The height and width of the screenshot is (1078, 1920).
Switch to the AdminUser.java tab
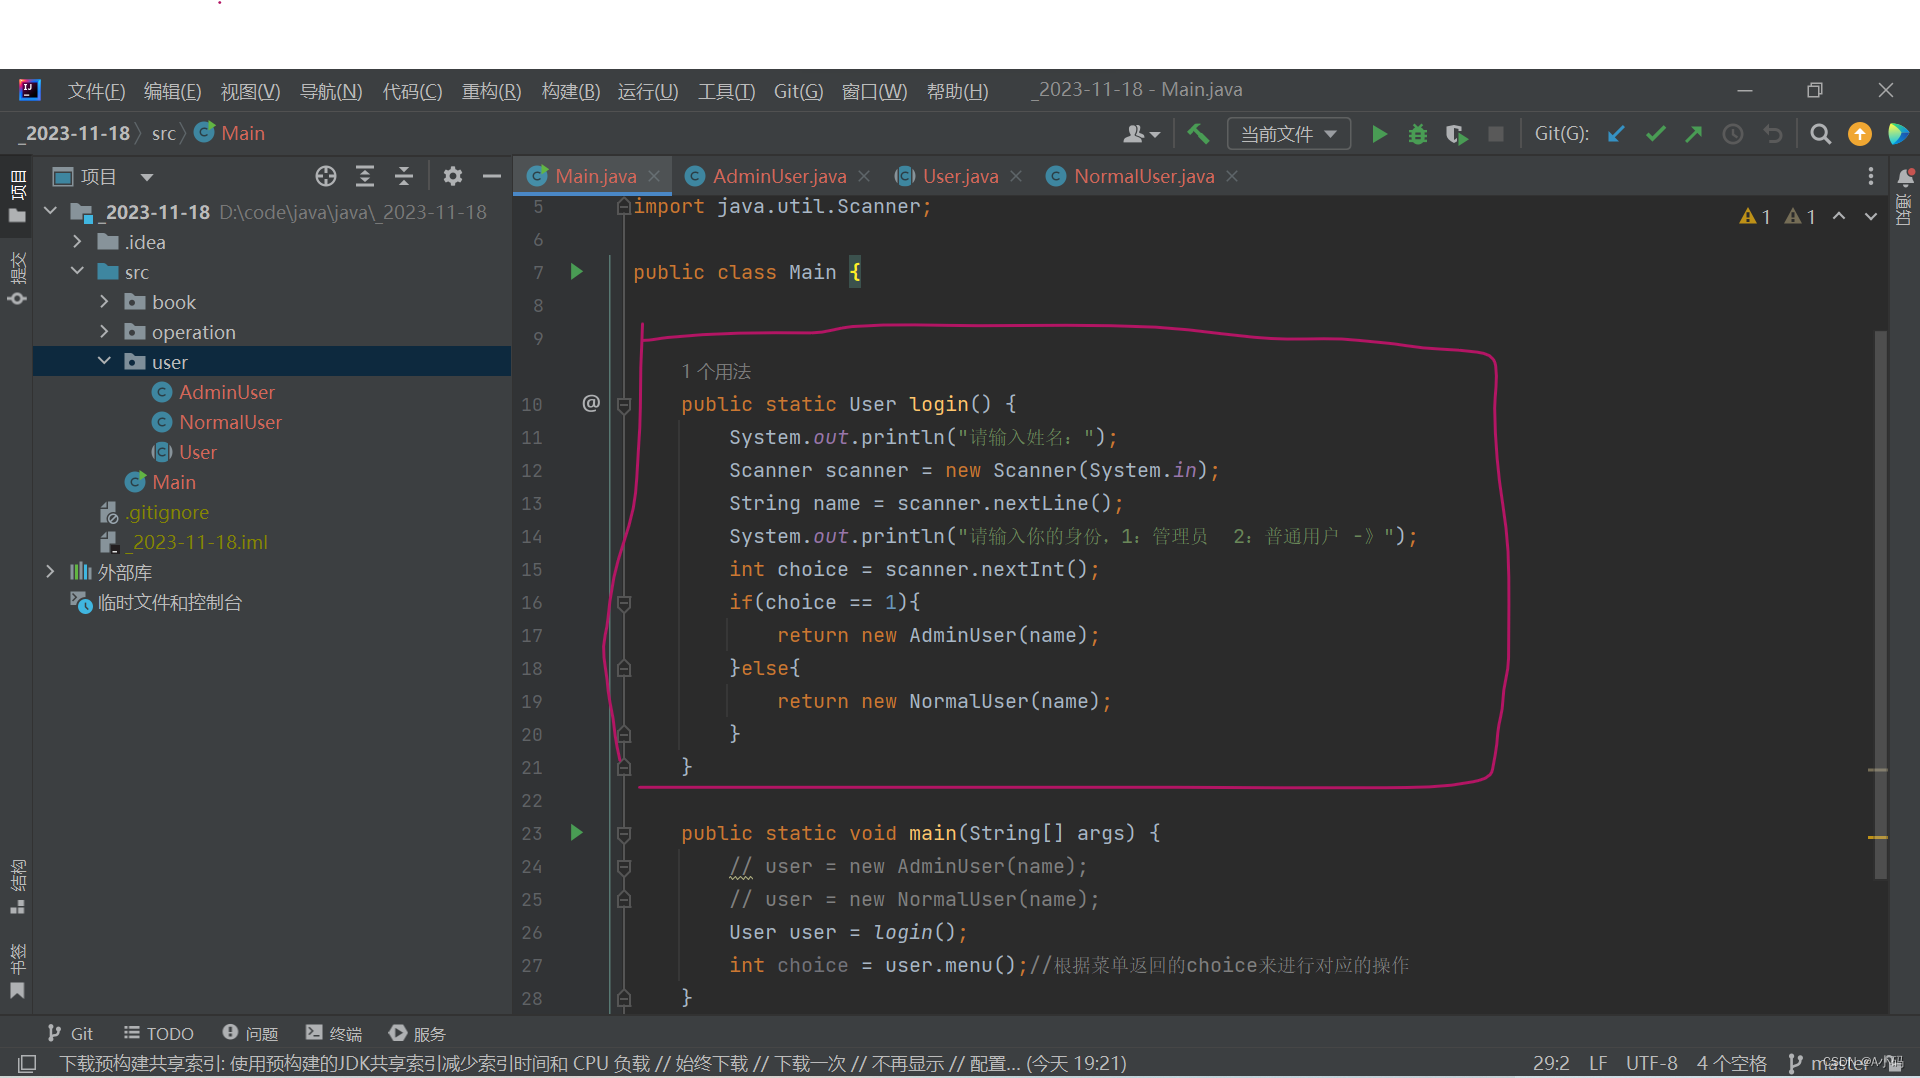[779, 176]
